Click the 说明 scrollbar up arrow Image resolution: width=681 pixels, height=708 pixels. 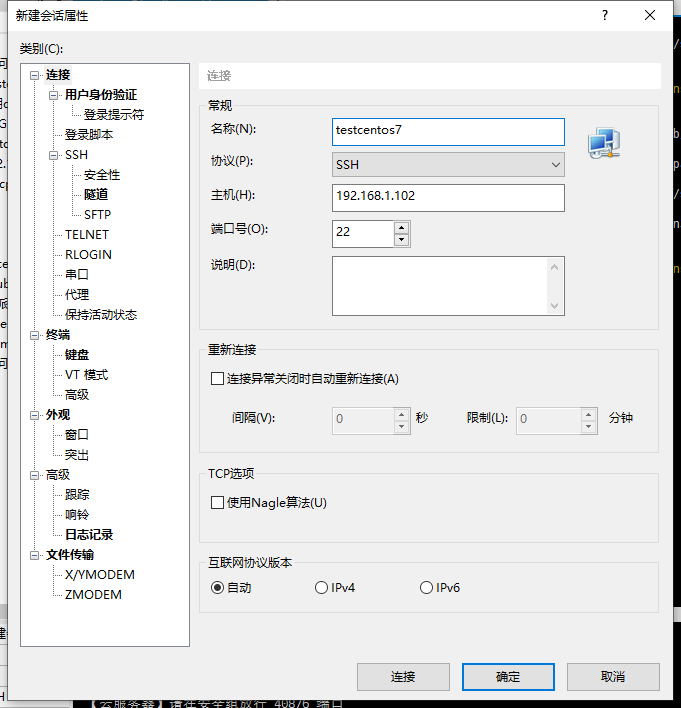coord(555,267)
